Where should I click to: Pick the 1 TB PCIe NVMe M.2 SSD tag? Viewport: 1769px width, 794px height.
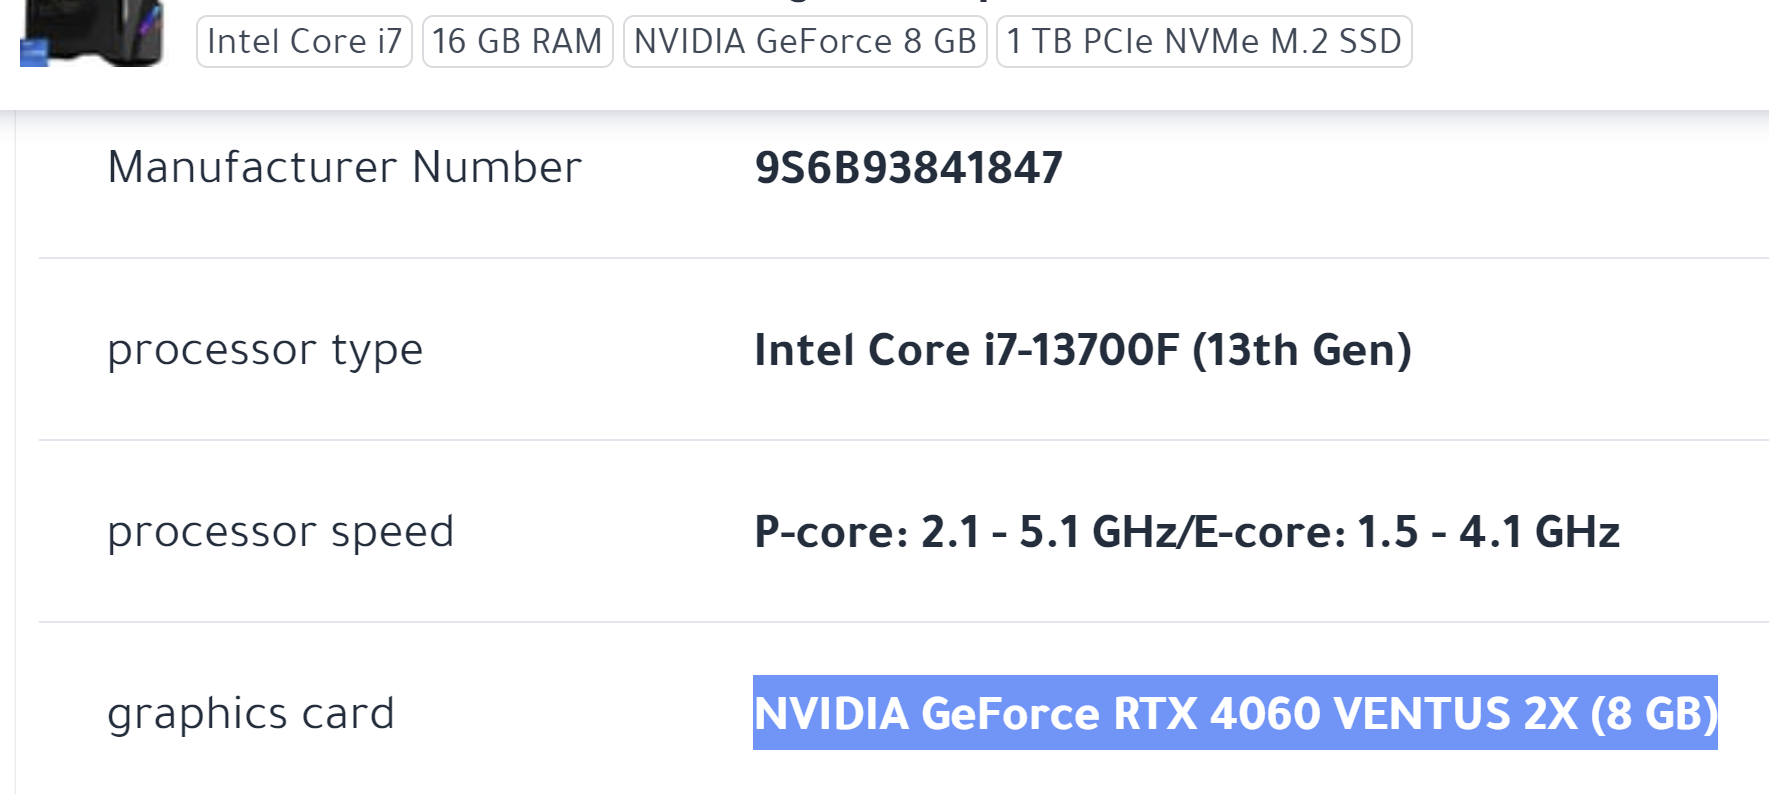[x=1204, y=42]
